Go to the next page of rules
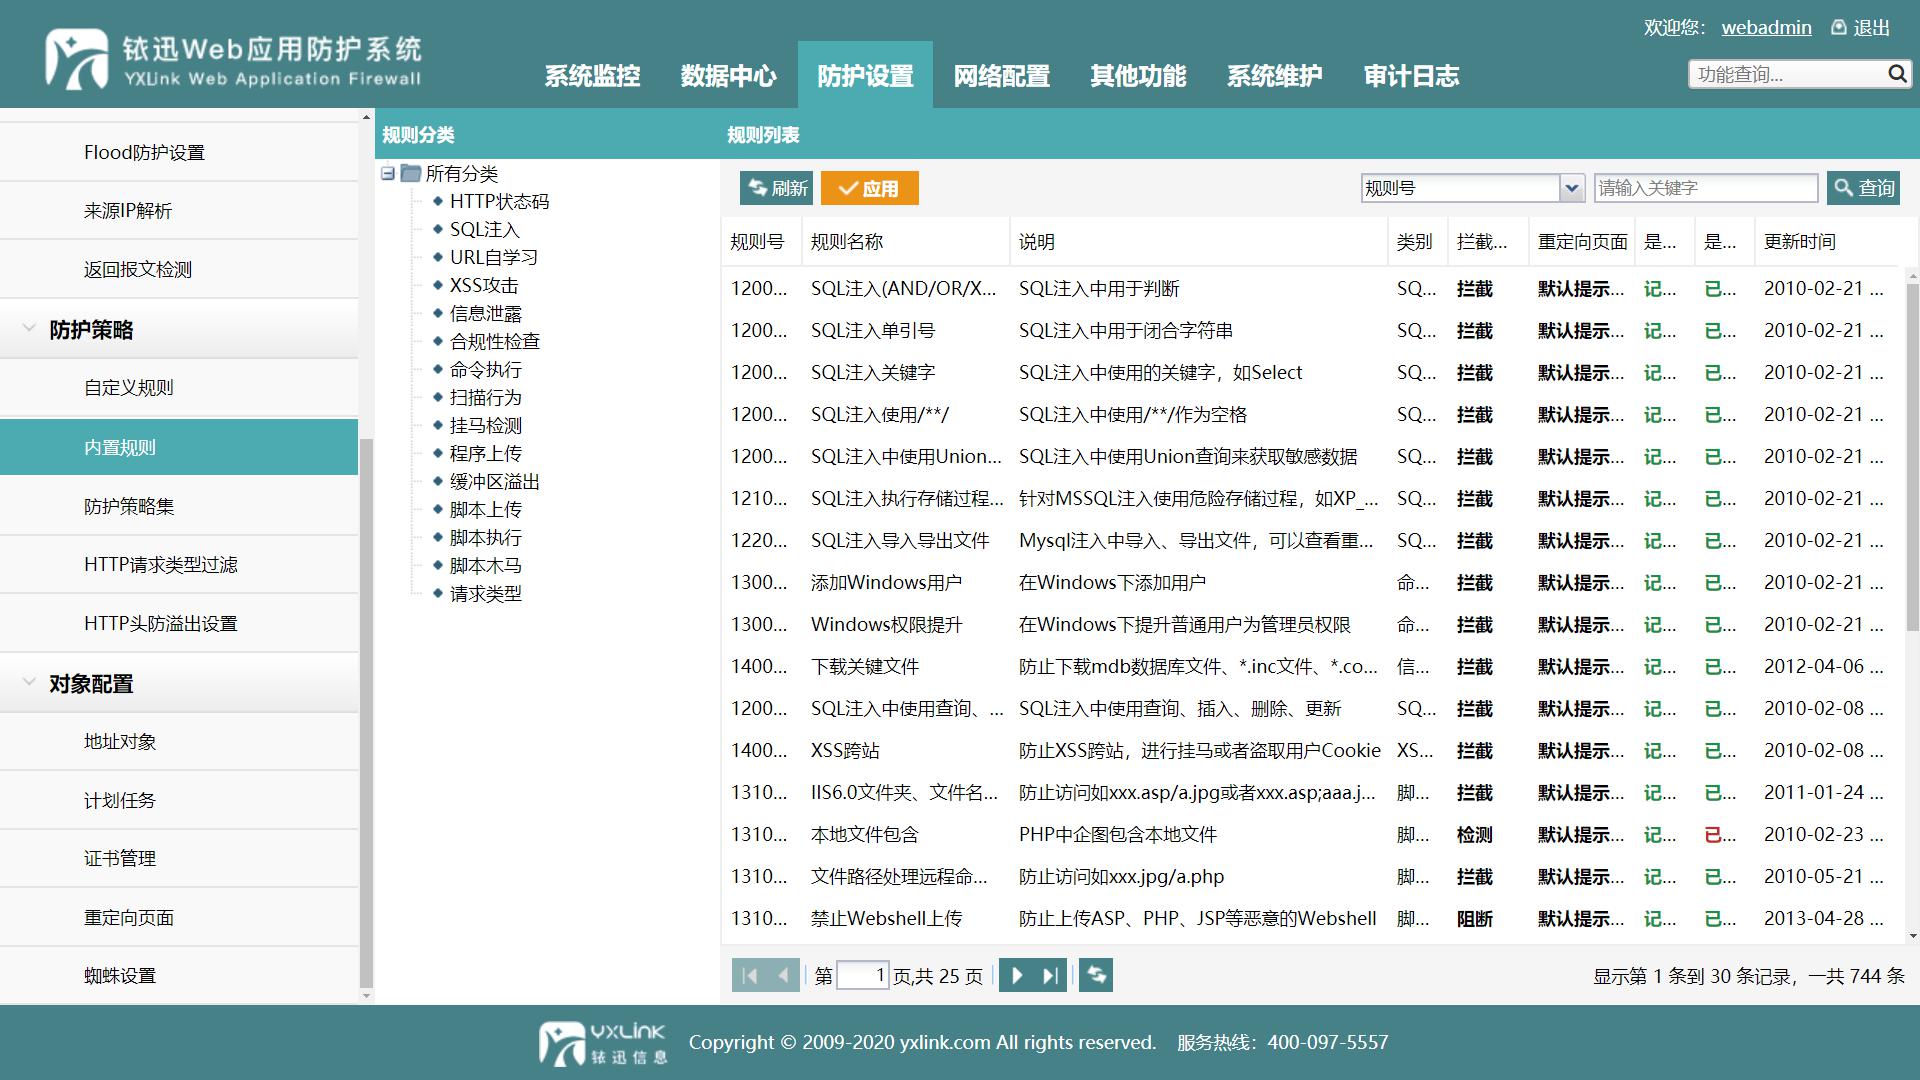Image resolution: width=1920 pixels, height=1080 pixels. [x=1016, y=975]
